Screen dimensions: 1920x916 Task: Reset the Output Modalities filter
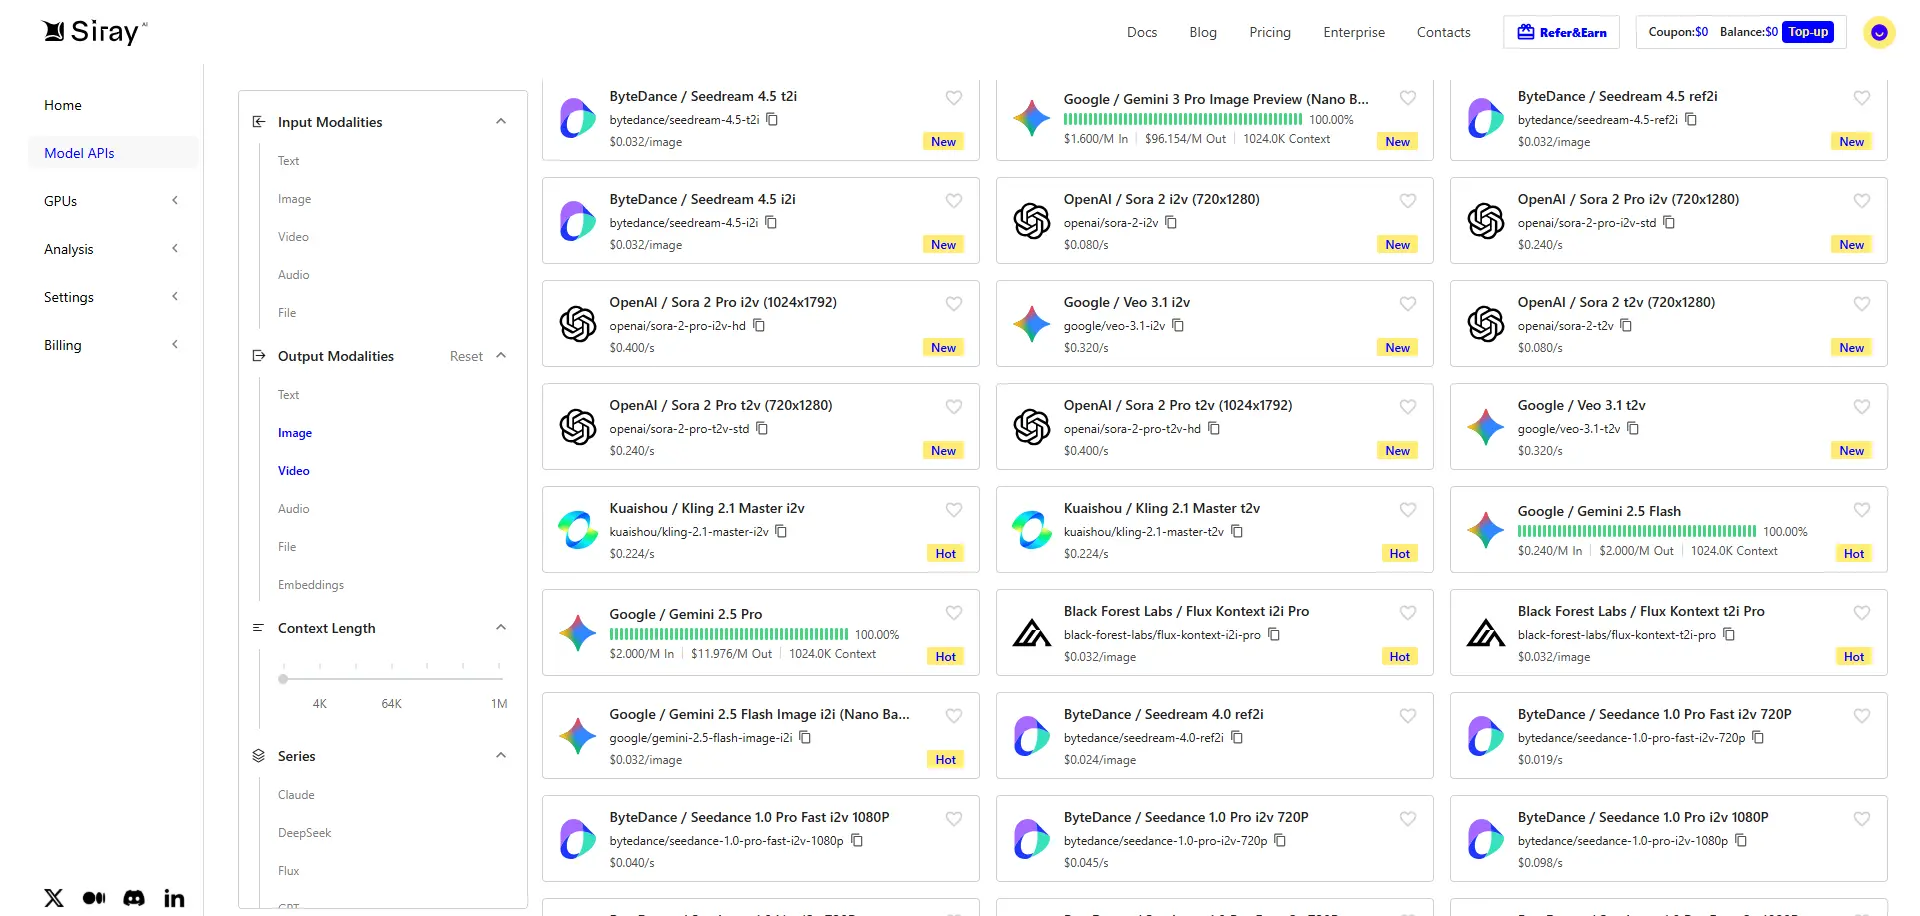(x=466, y=356)
